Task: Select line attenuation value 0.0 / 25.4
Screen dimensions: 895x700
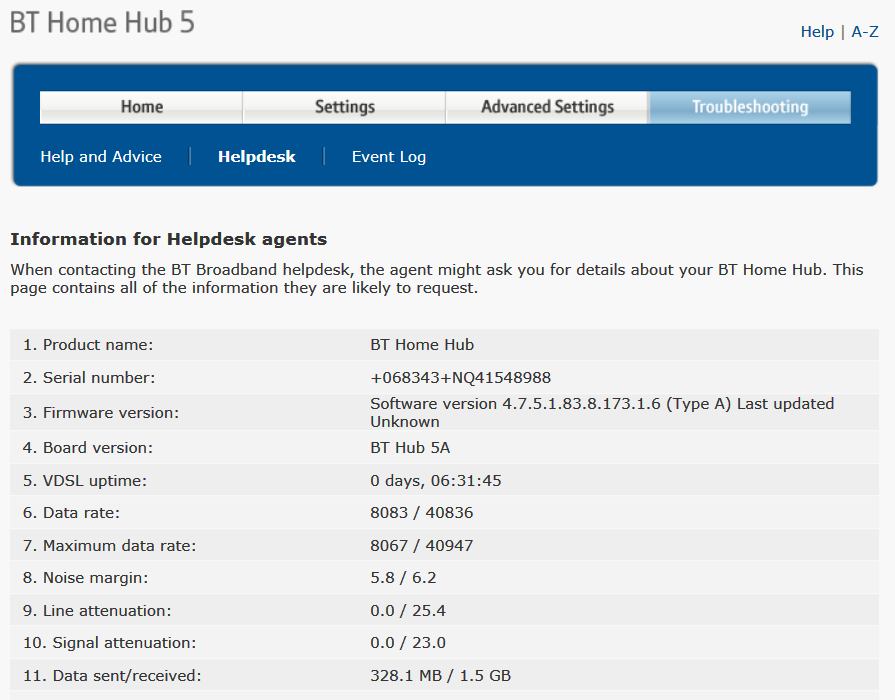Action: (408, 611)
